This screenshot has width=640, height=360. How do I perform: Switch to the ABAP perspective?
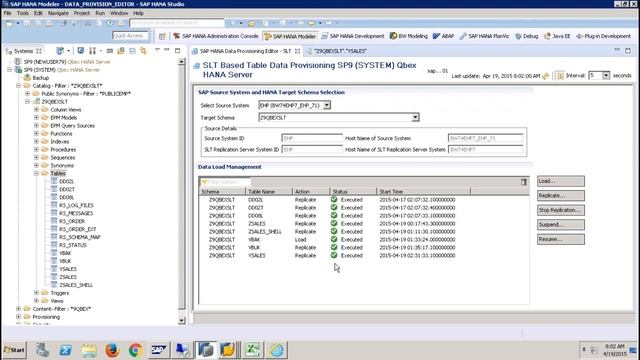point(443,36)
